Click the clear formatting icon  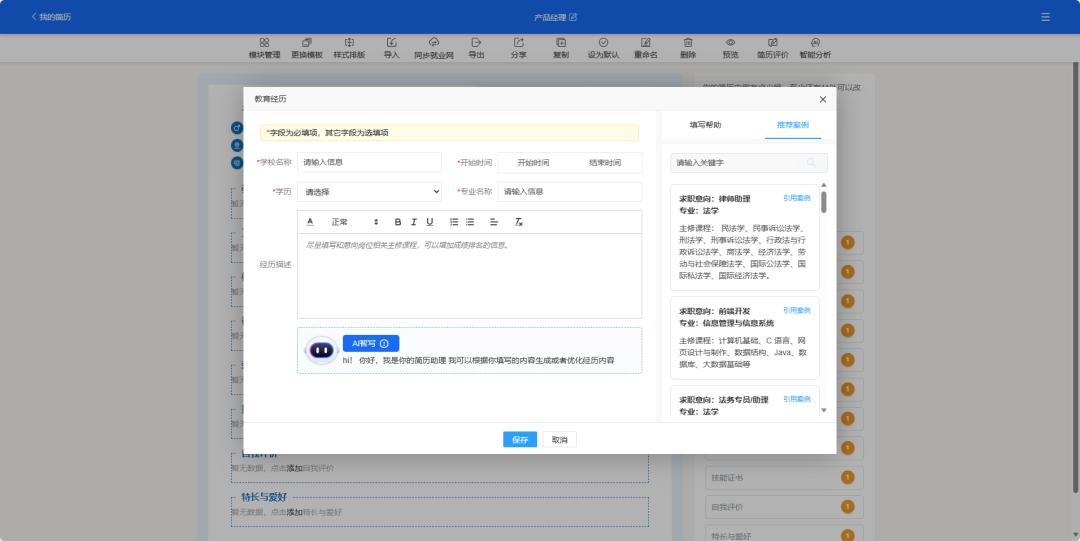519,222
